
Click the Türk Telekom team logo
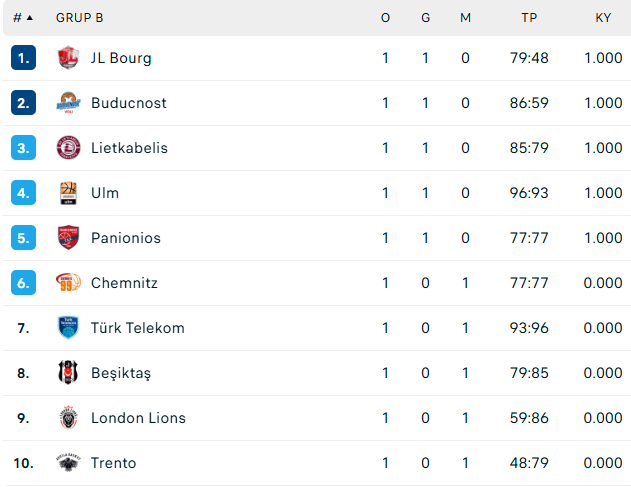[x=68, y=328]
